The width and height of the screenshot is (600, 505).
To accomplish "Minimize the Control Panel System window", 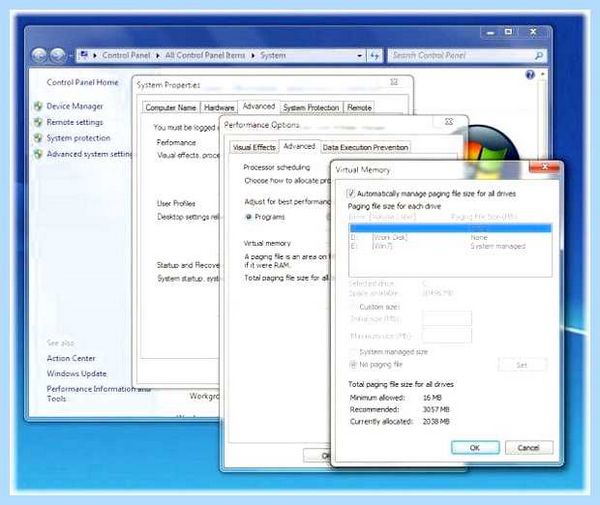I will tap(490, 33).
